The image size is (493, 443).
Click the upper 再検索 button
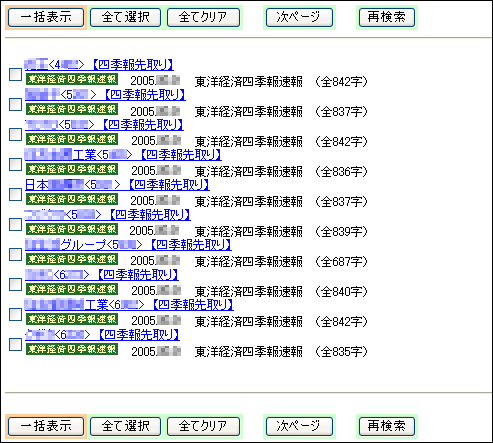pos(387,17)
